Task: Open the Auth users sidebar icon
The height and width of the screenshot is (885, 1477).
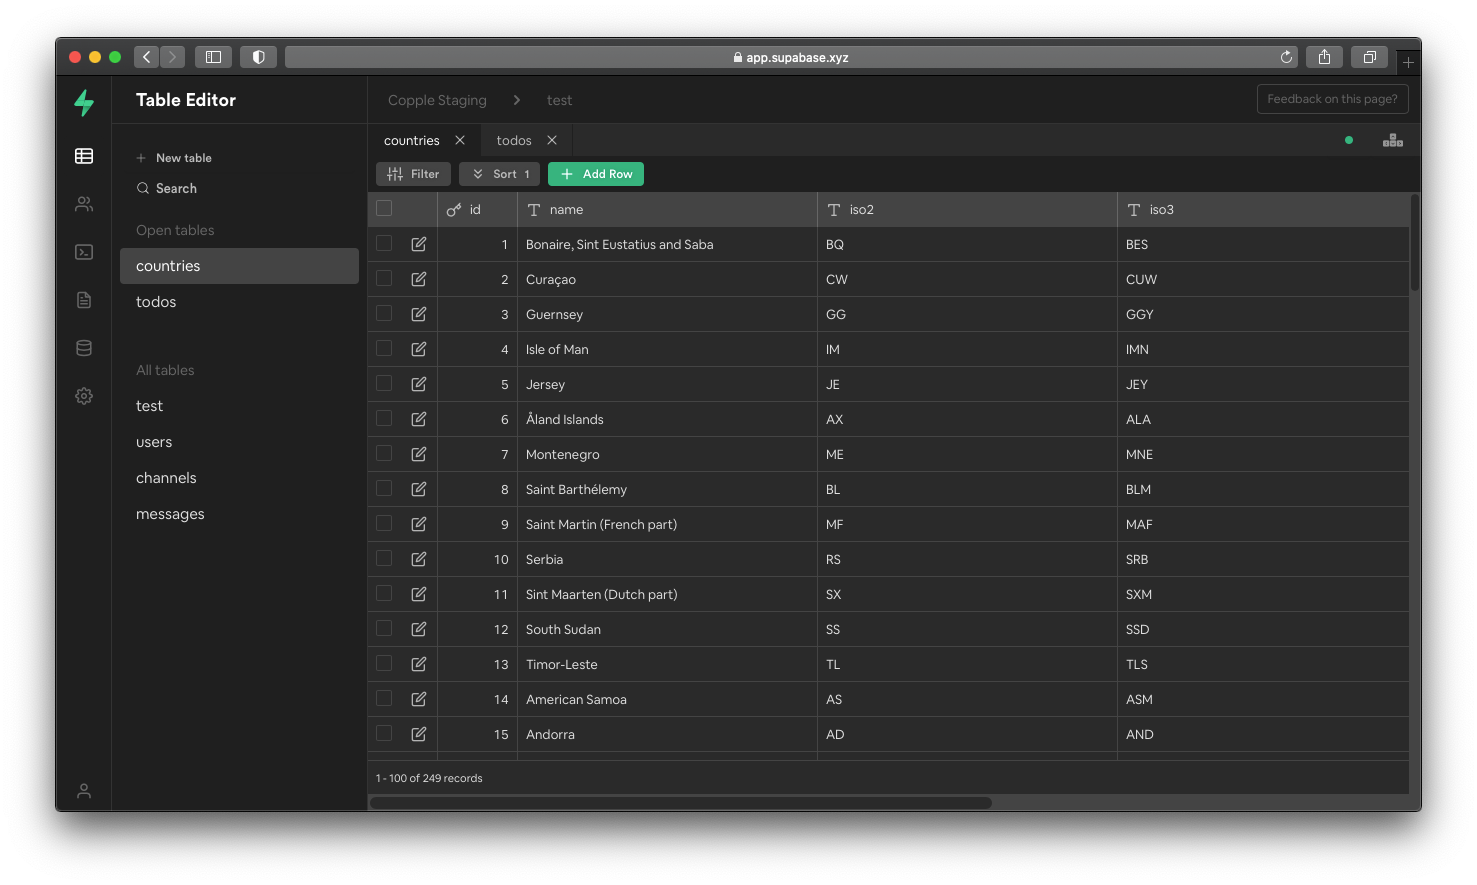Action: click(x=84, y=204)
